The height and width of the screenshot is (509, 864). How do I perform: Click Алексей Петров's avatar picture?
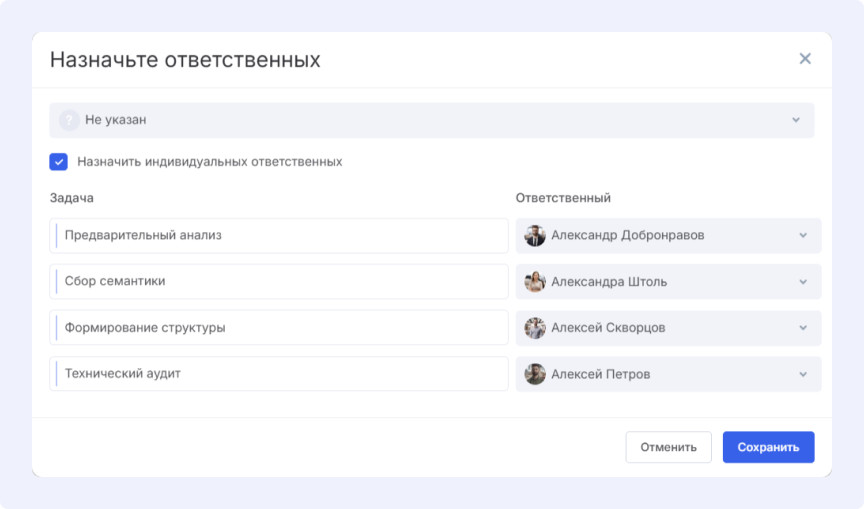[x=535, y=374]
